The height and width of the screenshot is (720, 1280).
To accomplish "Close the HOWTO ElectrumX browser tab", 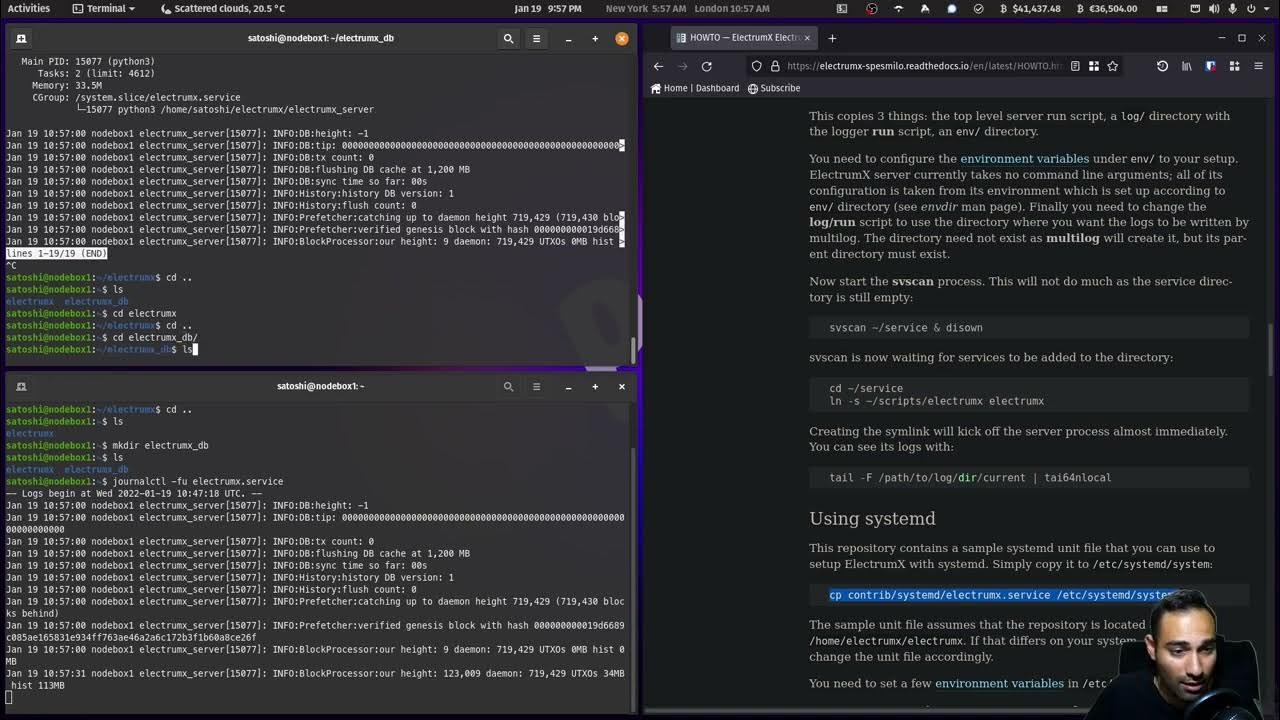I will click(x=807, y=38).
